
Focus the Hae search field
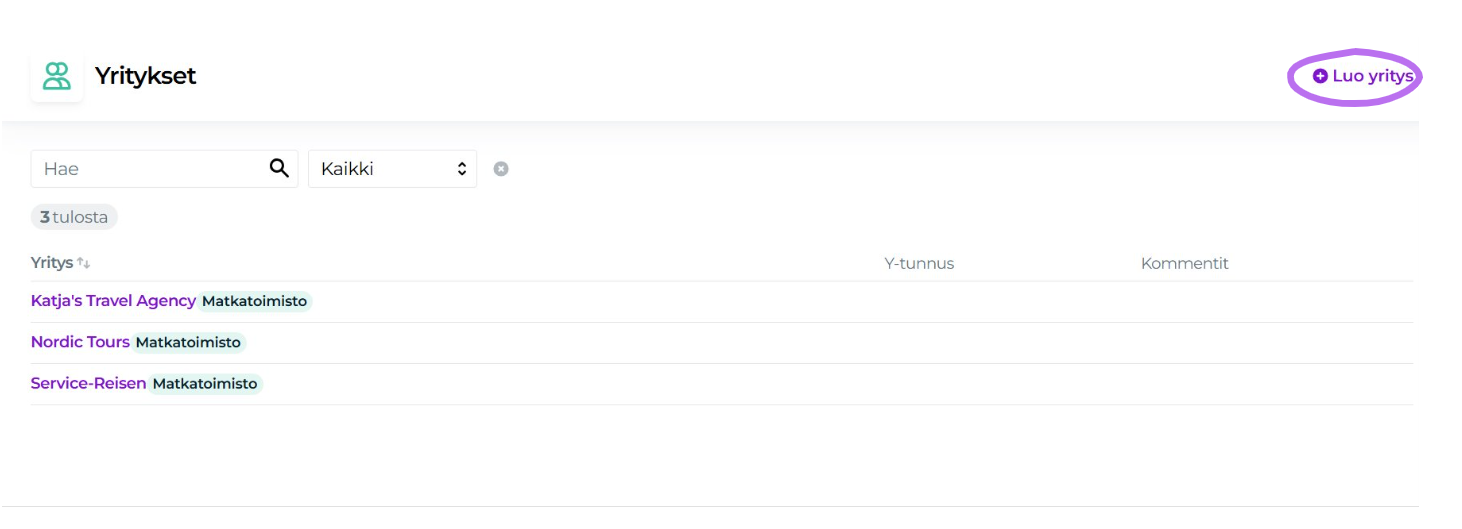[150, 169]
